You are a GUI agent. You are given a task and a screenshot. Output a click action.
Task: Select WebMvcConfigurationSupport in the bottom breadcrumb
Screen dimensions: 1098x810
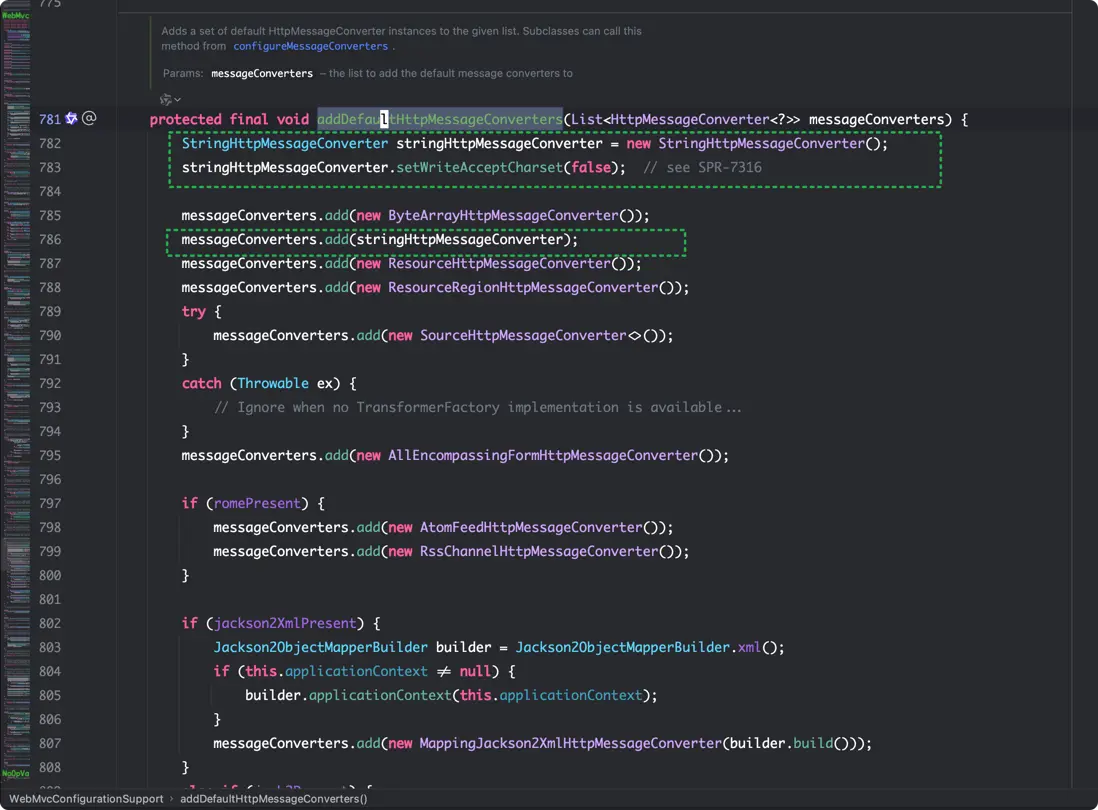pos(86,799)
